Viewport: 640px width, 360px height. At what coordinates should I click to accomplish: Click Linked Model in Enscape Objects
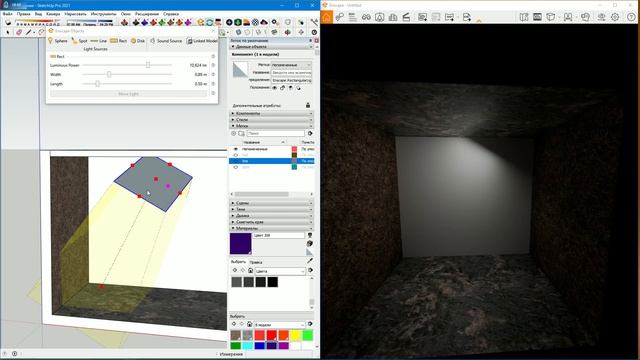(202, 41)
